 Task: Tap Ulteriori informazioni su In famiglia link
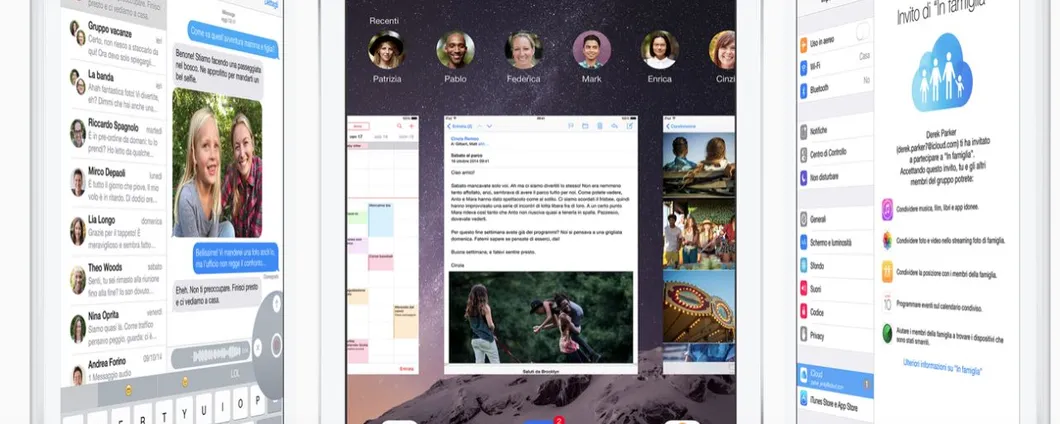click(942, 366)
